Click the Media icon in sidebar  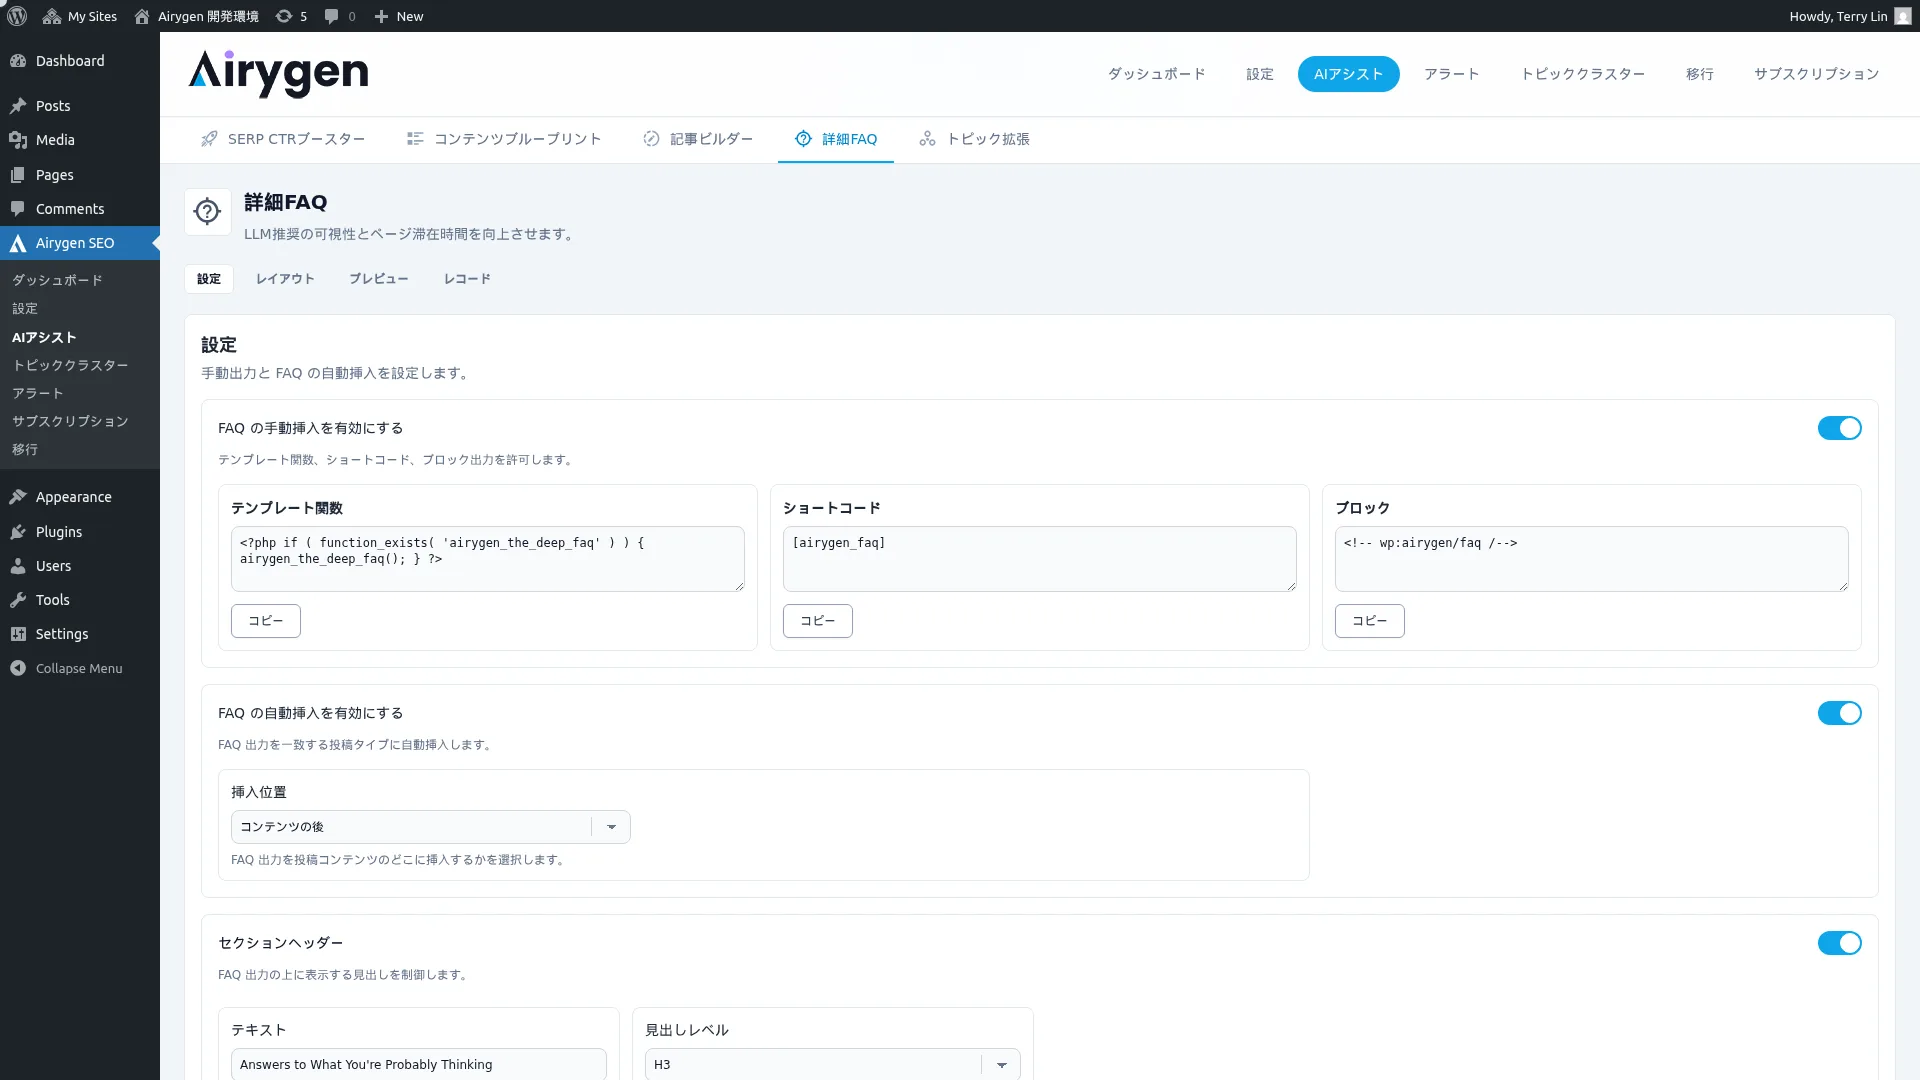click(18, 140)
